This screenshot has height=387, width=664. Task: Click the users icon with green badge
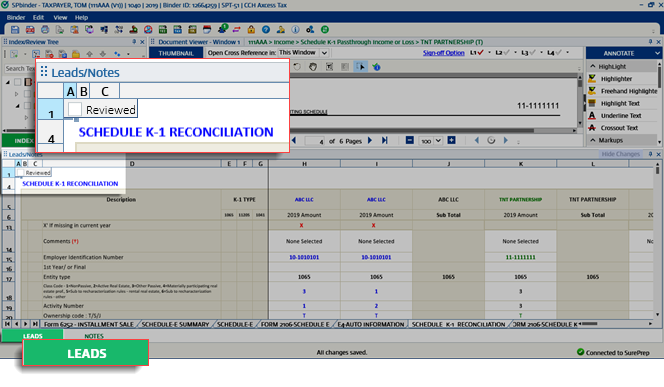point(222,29)
